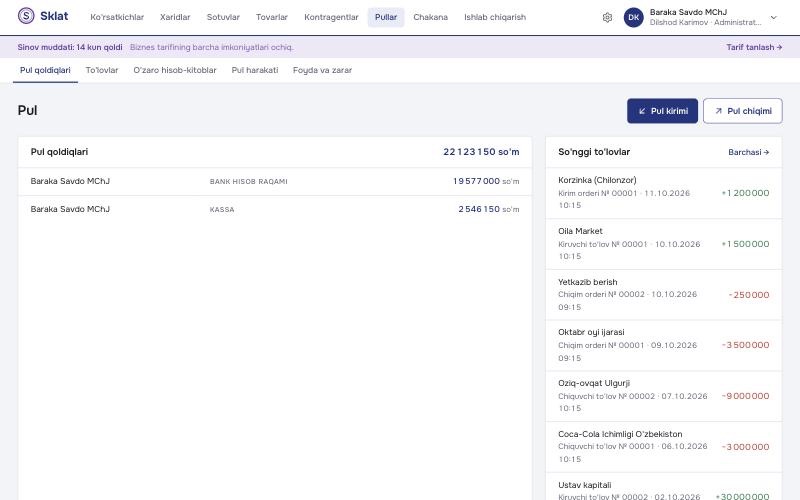This screenshot has width=800, height=500.
Task: Open O'zaro hisob-kitoblar tab
Action: 175,70
